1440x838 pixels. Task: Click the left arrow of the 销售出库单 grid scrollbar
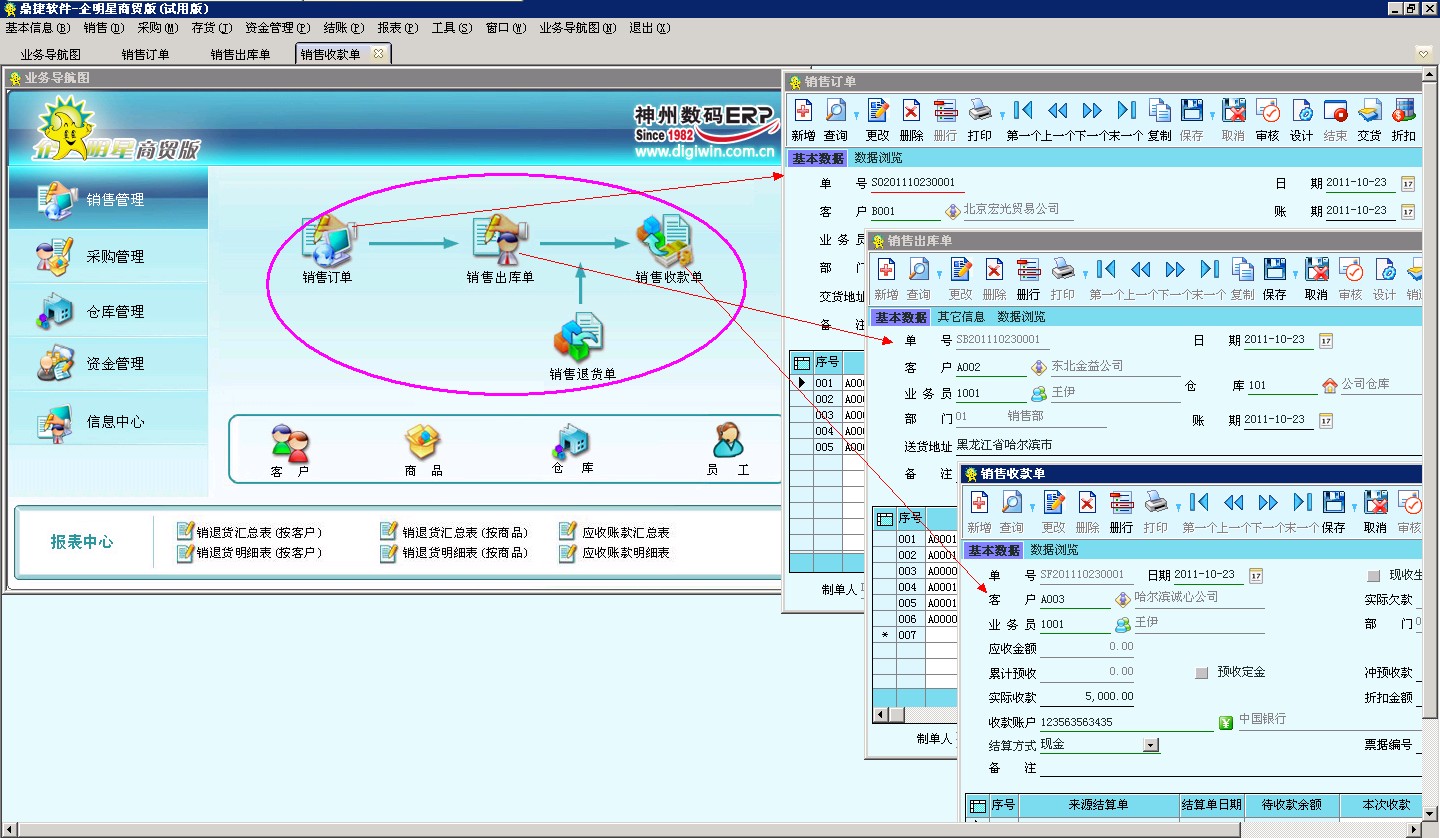(x=882, y=715)
